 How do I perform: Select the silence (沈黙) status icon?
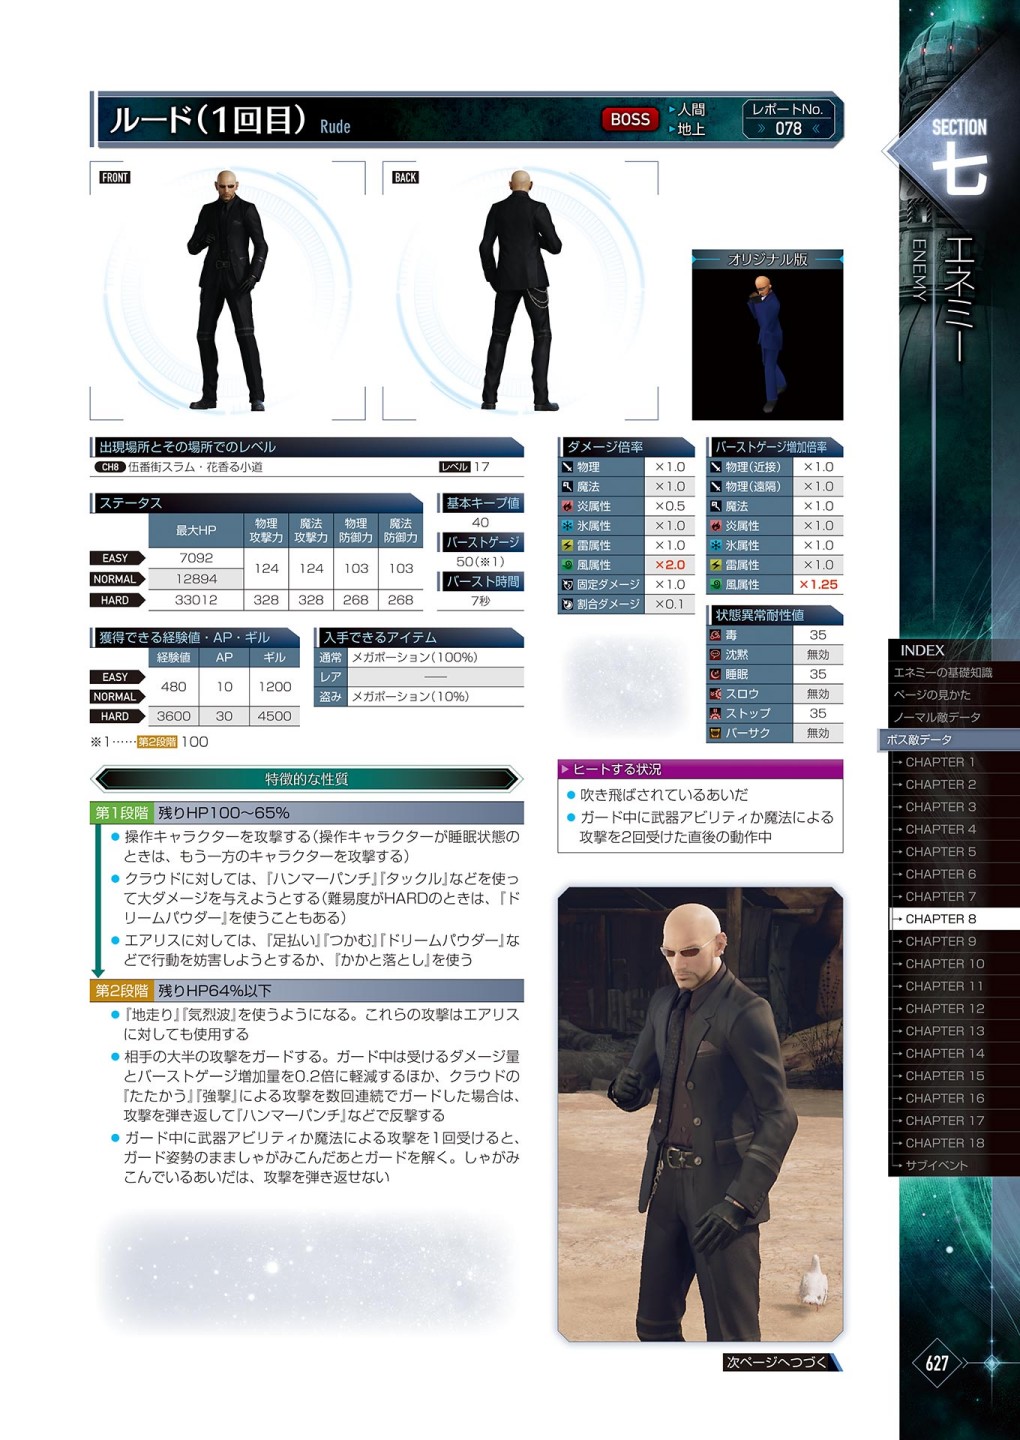click(716, 655)
